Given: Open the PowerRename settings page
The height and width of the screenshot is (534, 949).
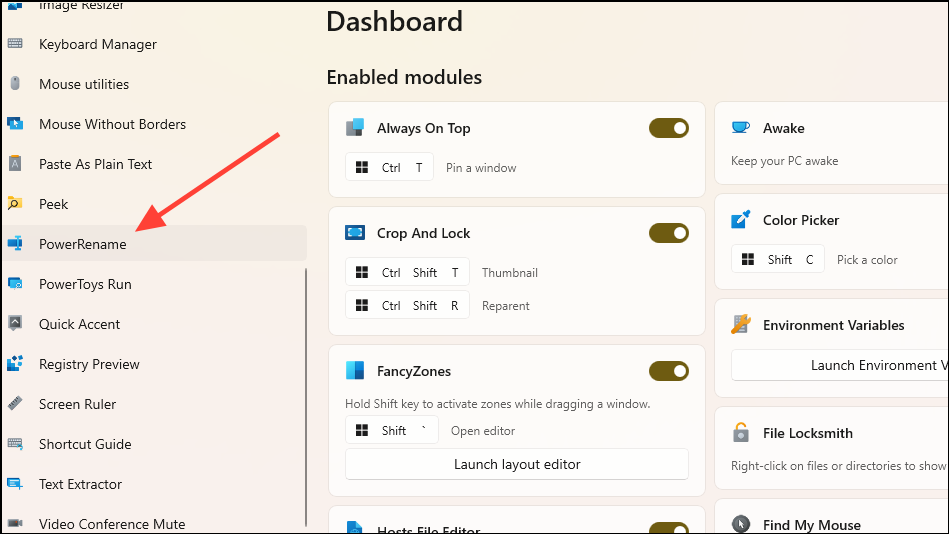Looking at the screenshot, I should click(x=154, y=243).
